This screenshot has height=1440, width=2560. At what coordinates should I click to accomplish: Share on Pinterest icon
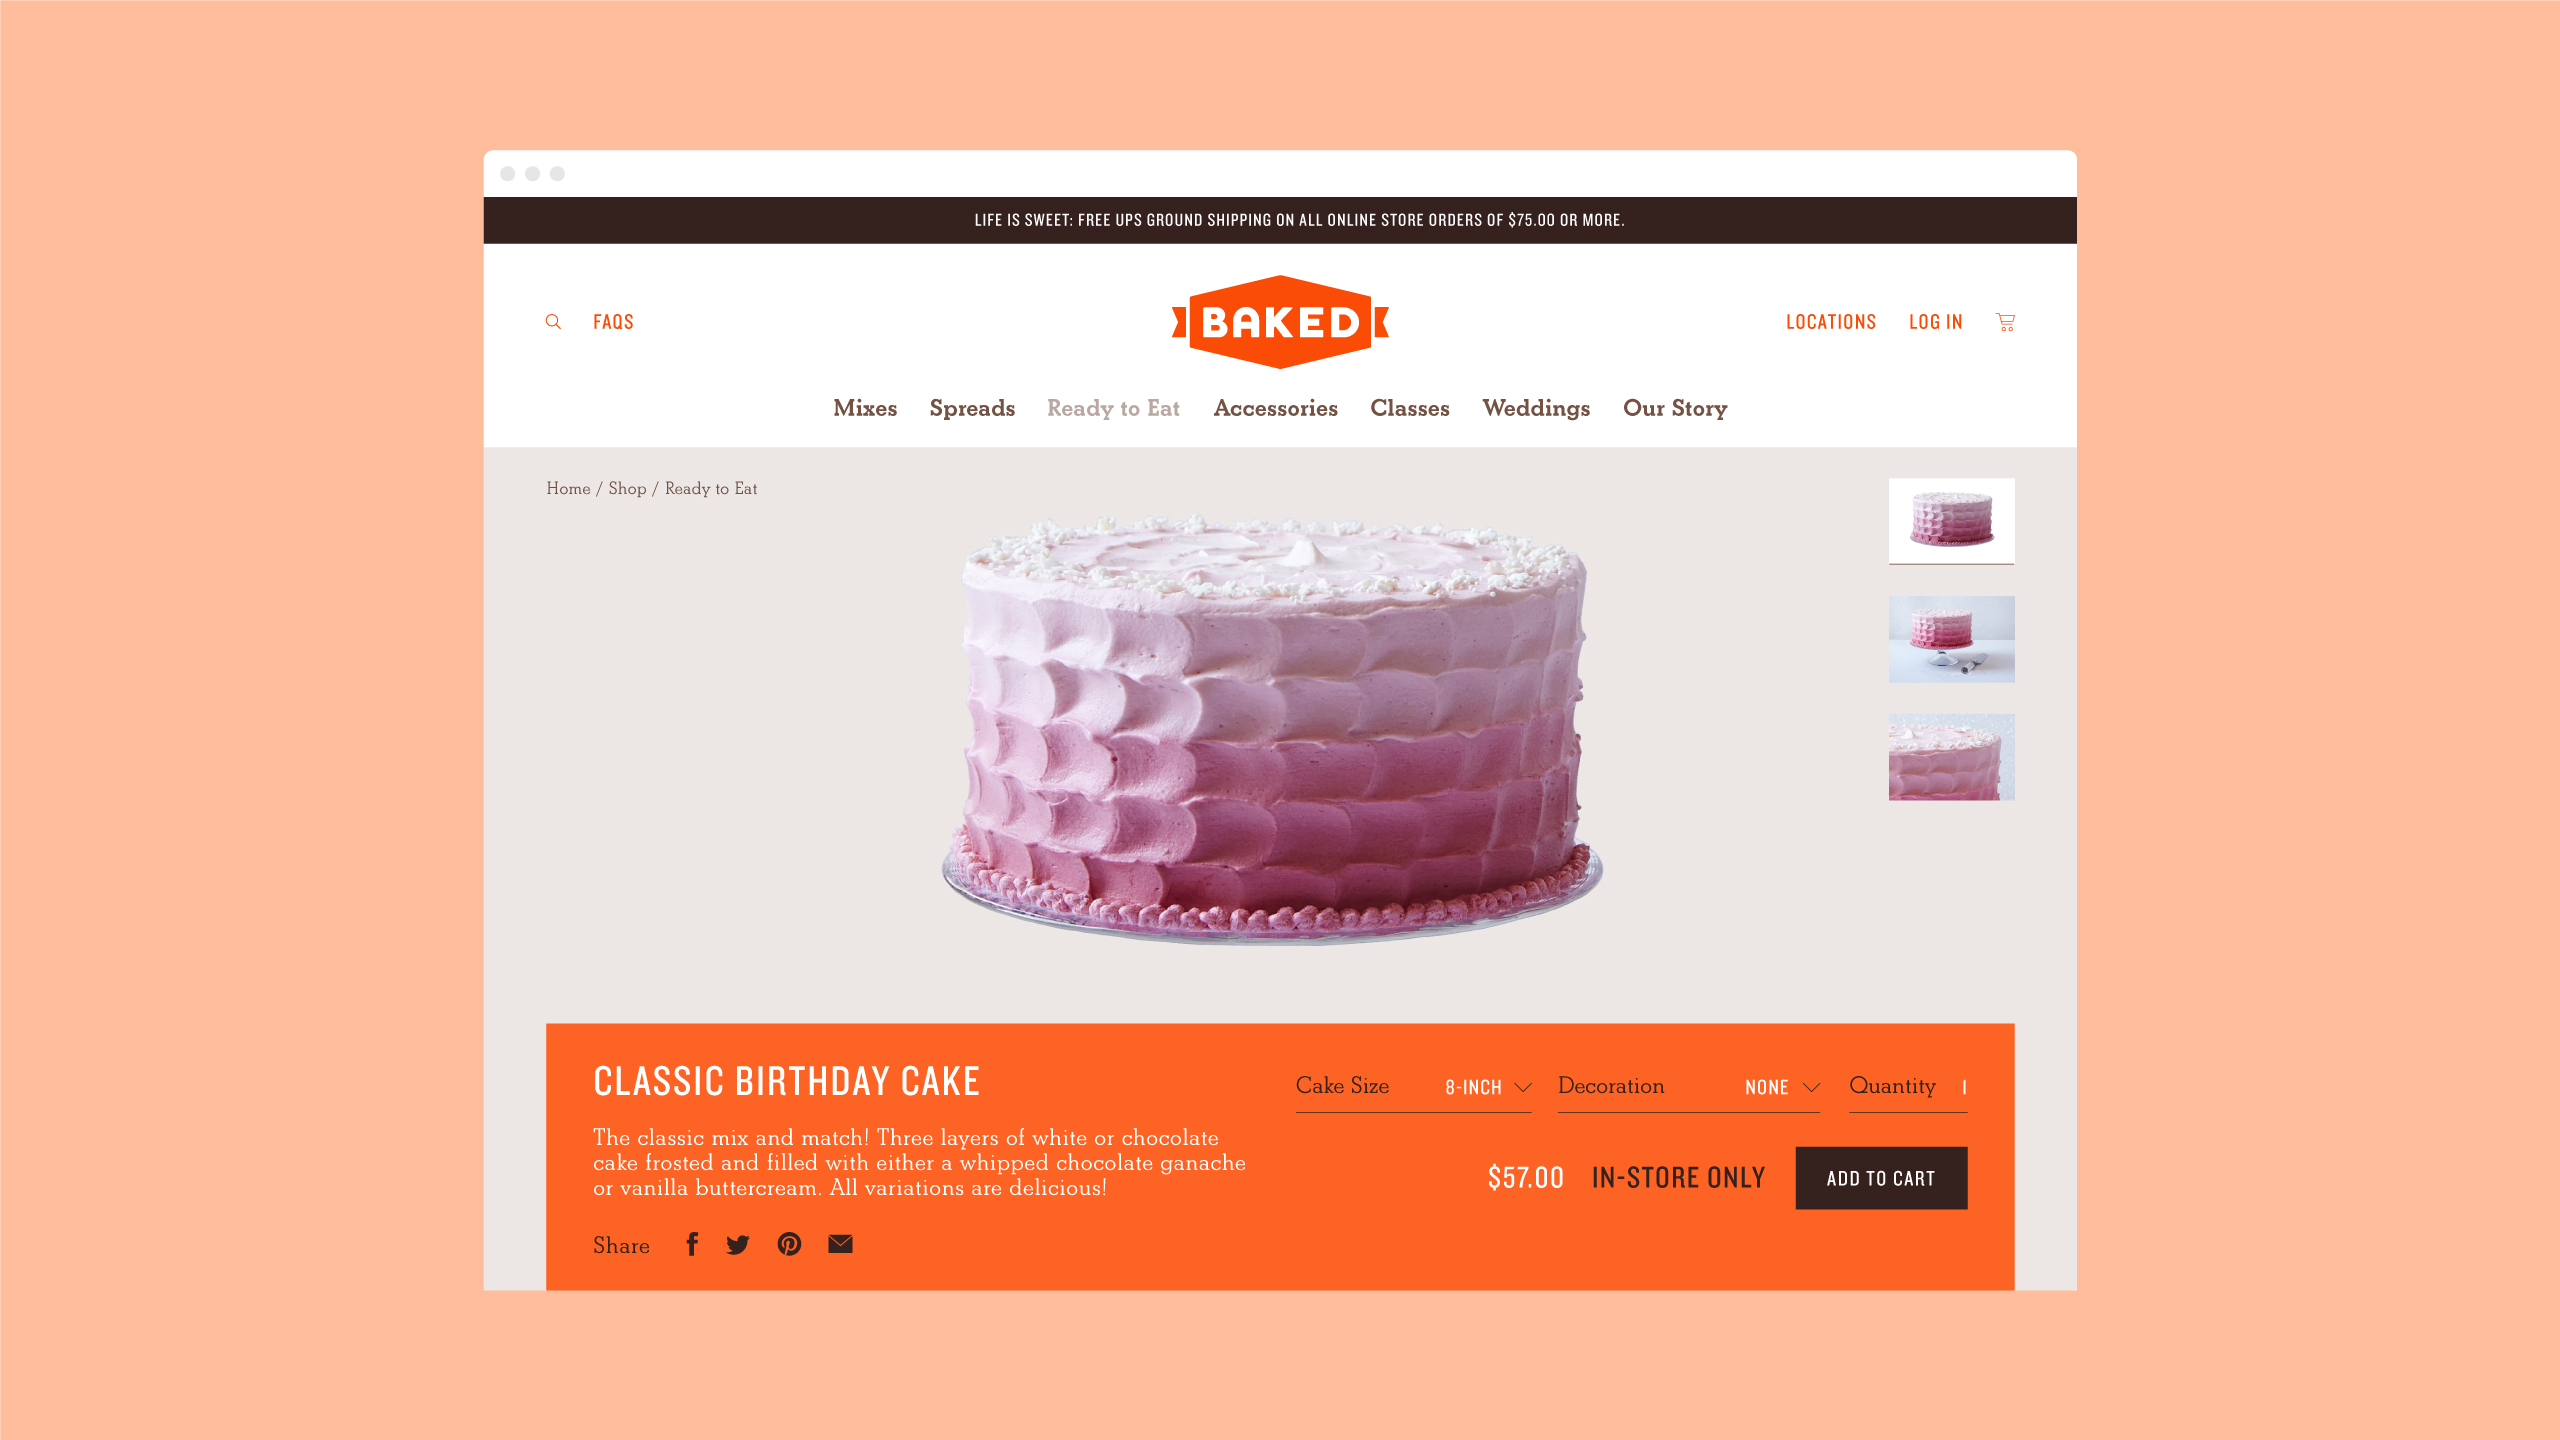(789, 1244)
